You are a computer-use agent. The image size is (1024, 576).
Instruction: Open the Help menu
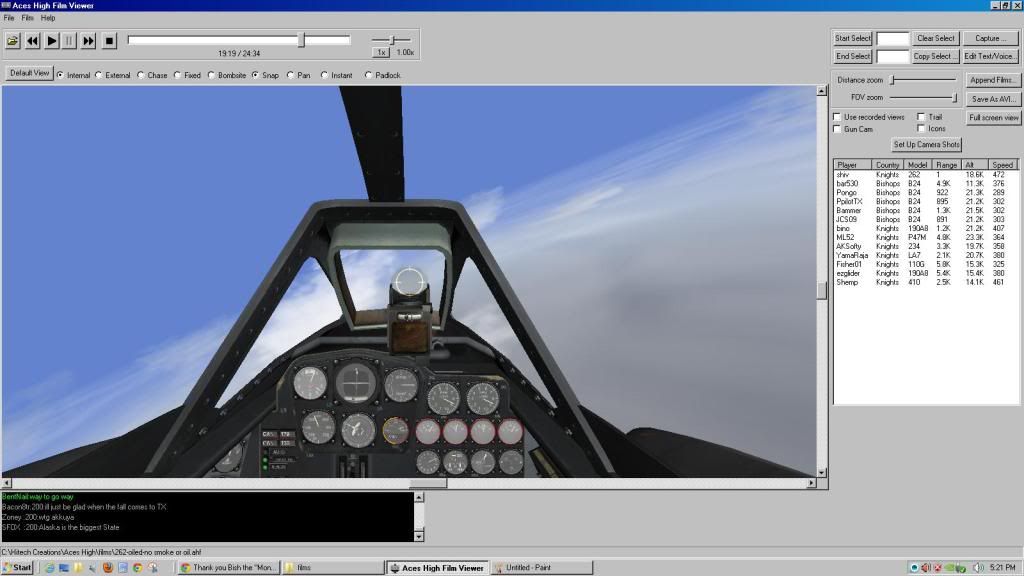pyautogui.click(x=48, y=18)
